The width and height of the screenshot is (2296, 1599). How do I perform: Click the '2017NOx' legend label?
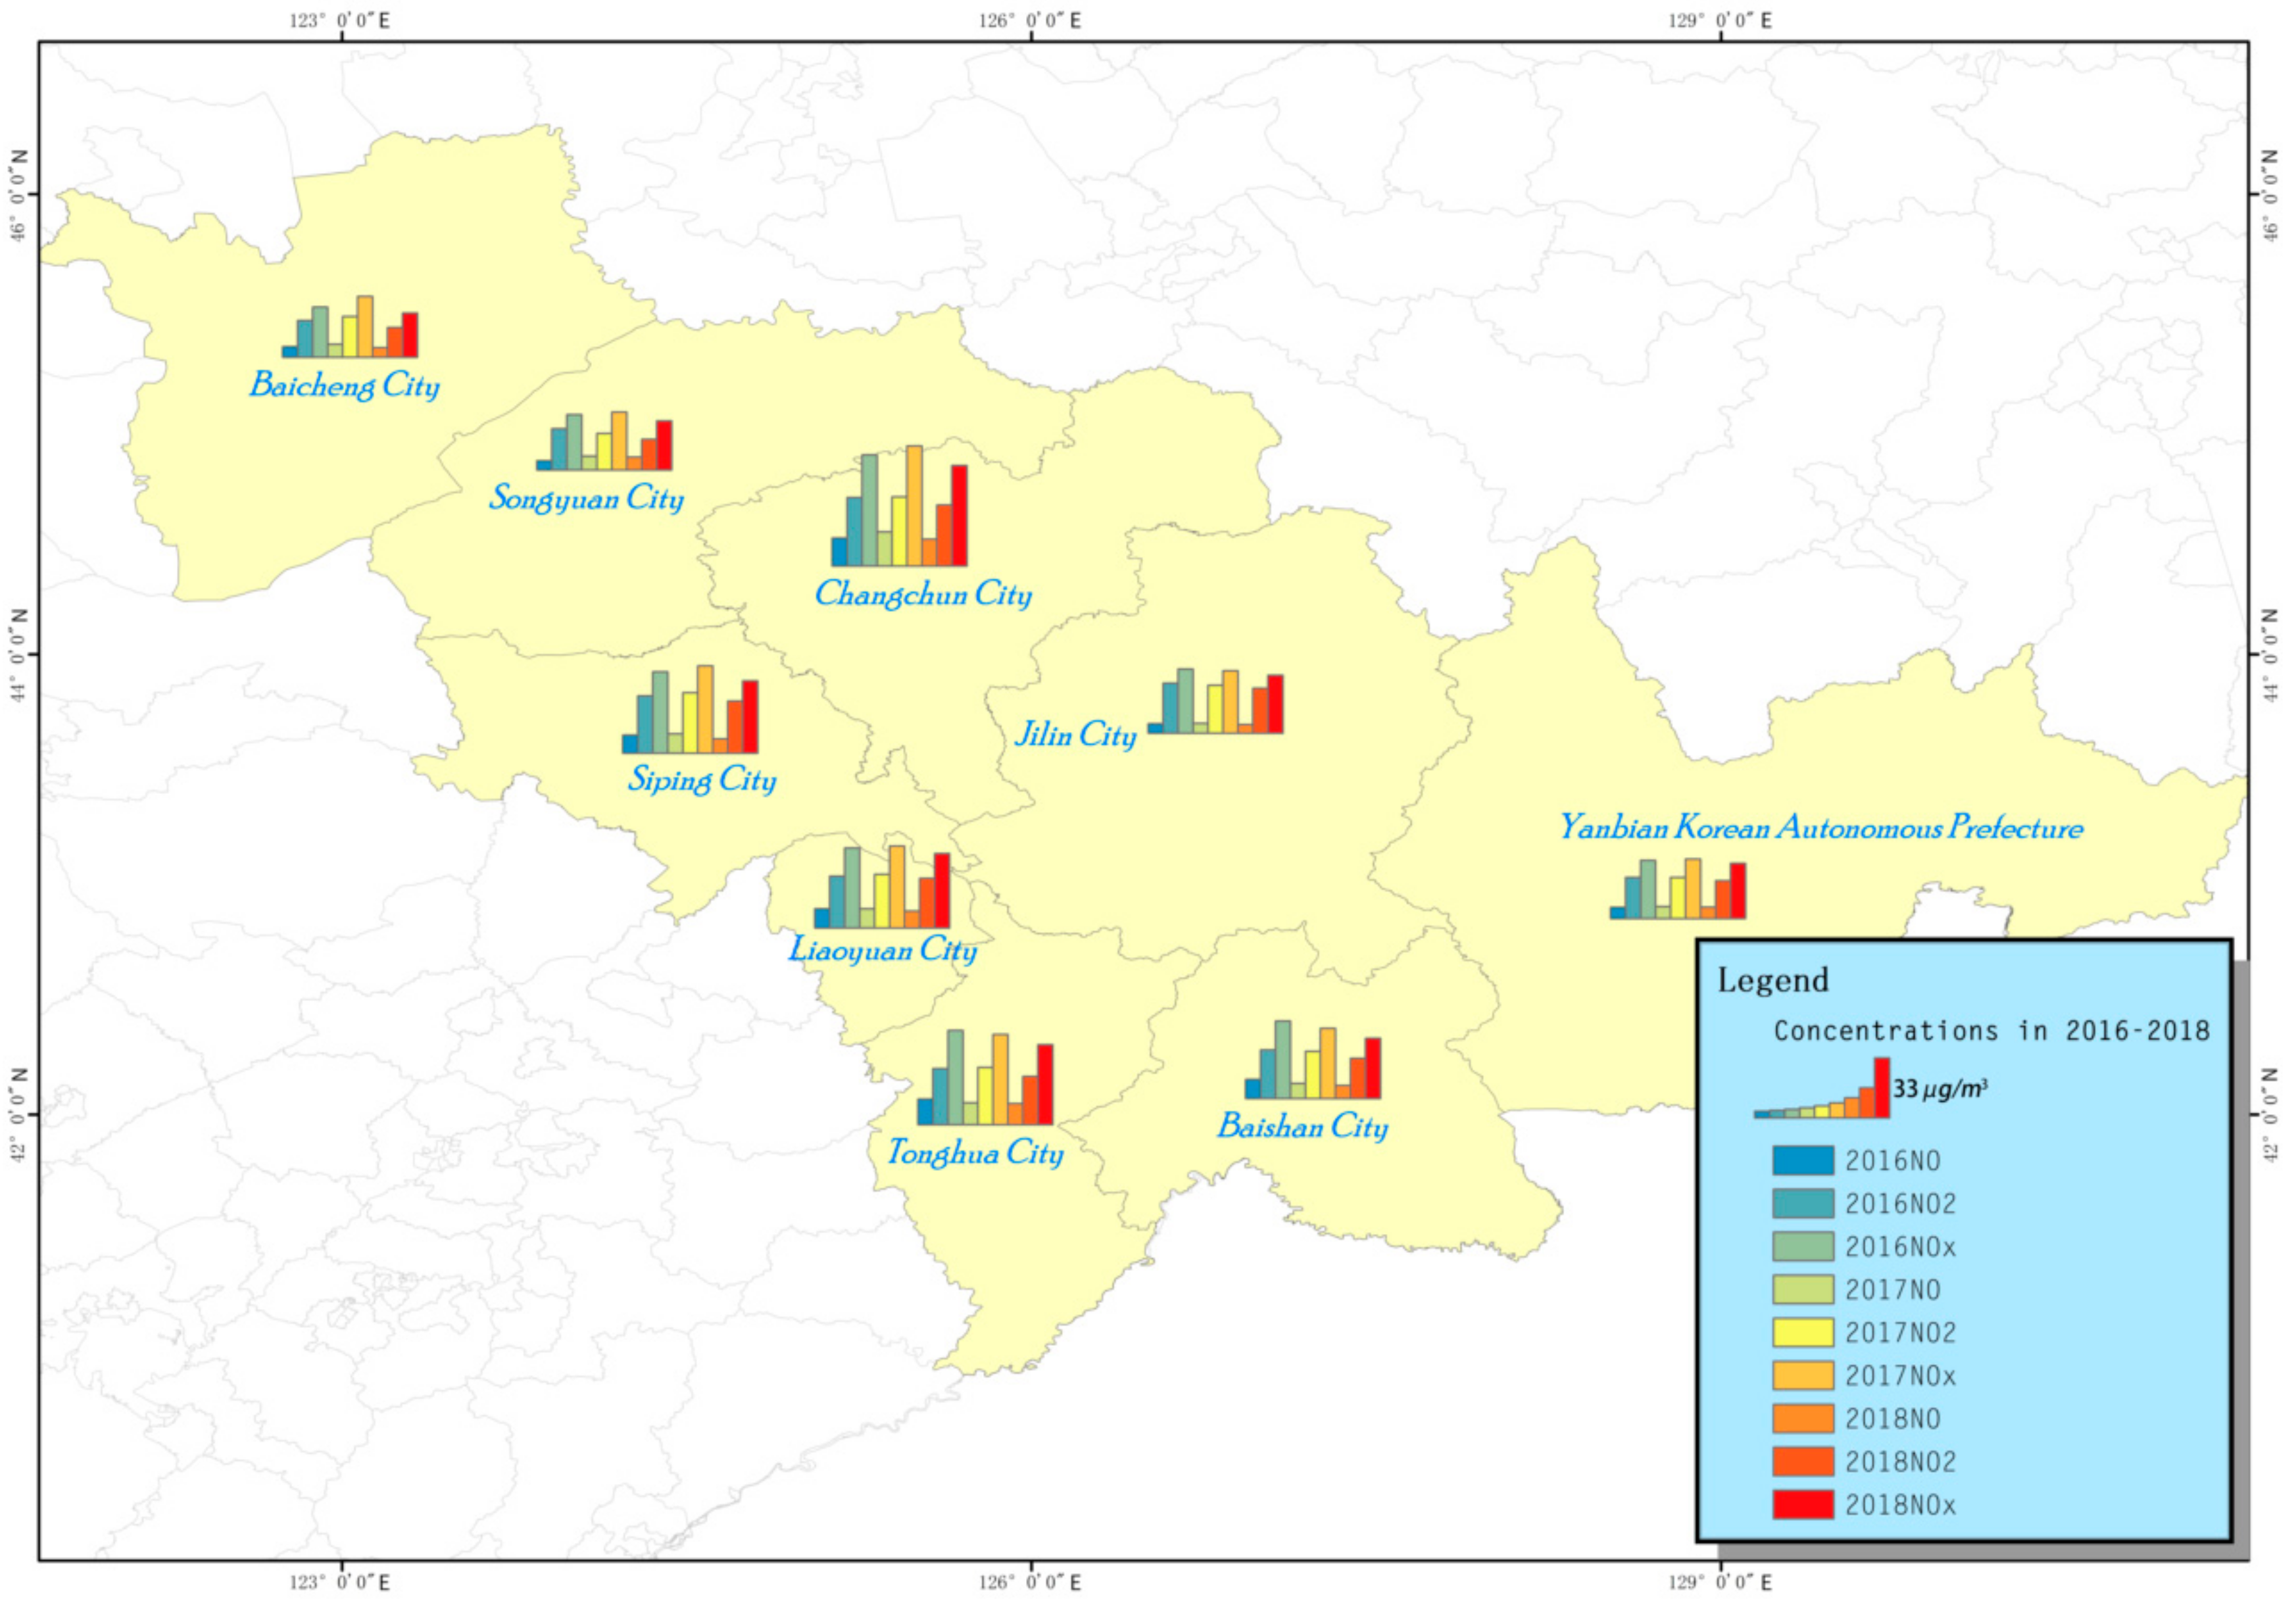coord(1901,1376)
